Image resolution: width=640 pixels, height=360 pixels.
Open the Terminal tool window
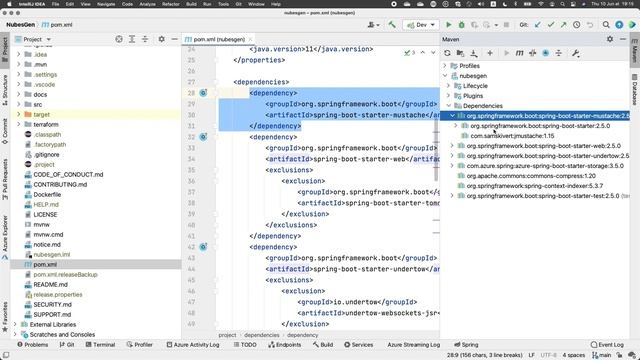point(100,345)
